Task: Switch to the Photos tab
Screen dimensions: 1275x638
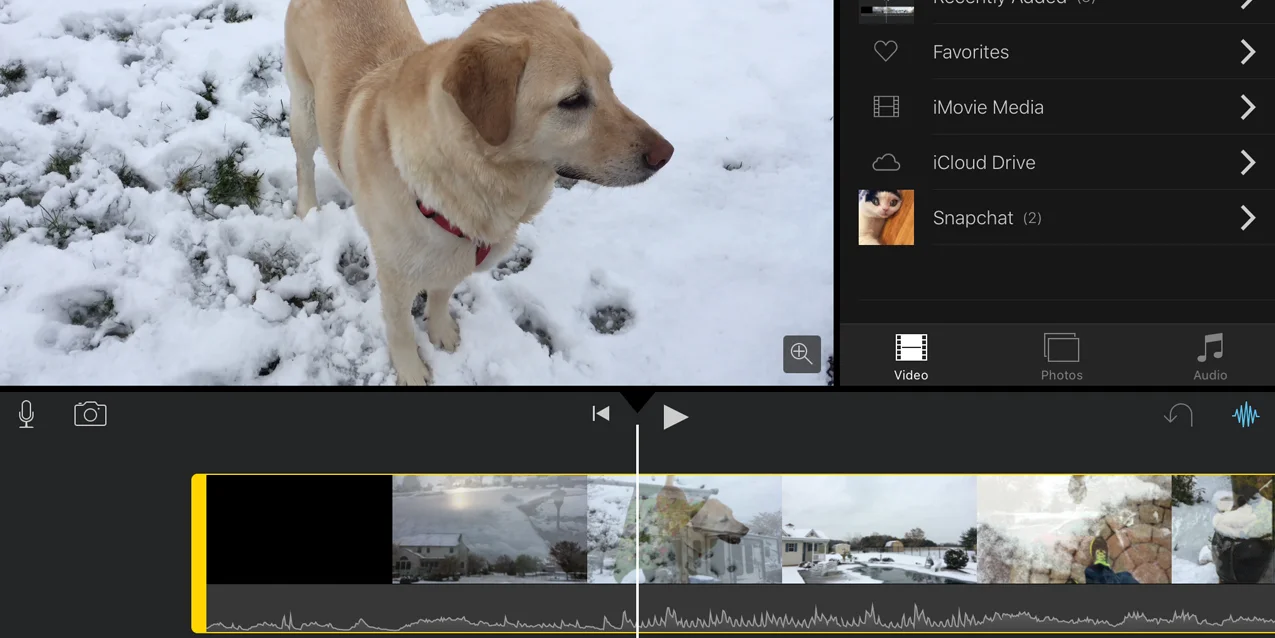Action: [1061, 357]
